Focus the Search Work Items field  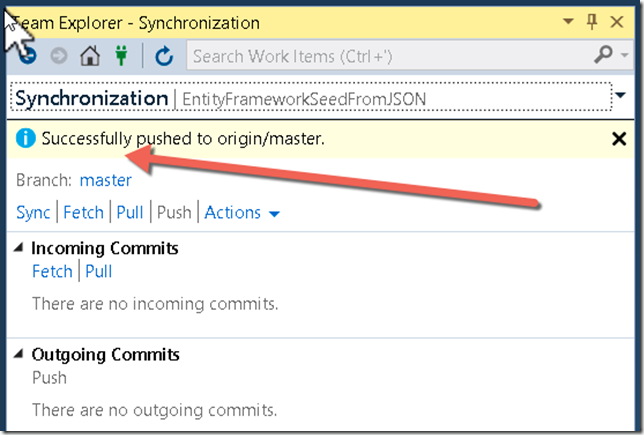[x=390, y=56]
